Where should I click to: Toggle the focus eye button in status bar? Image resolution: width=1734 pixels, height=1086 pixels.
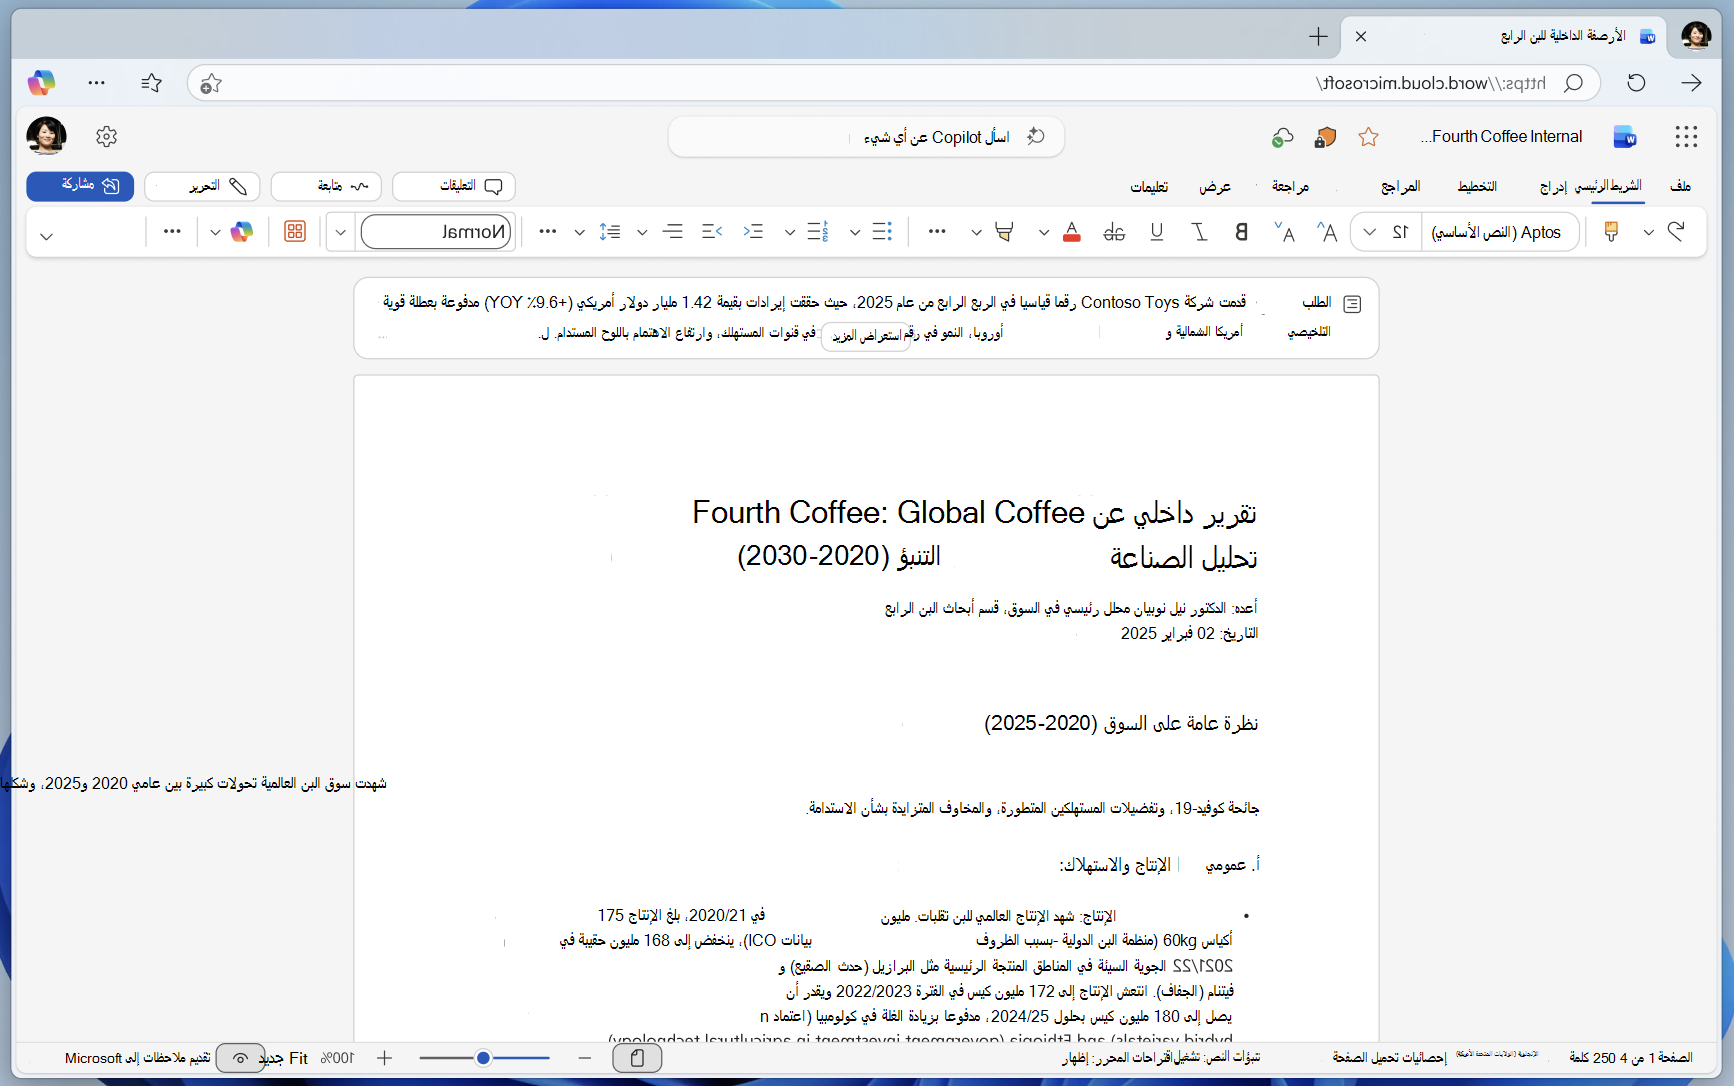pos(240,1058)
